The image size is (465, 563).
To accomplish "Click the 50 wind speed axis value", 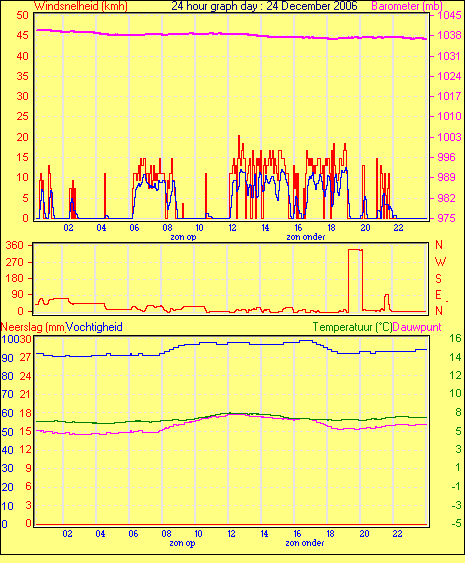I will (x=22, y=15).
